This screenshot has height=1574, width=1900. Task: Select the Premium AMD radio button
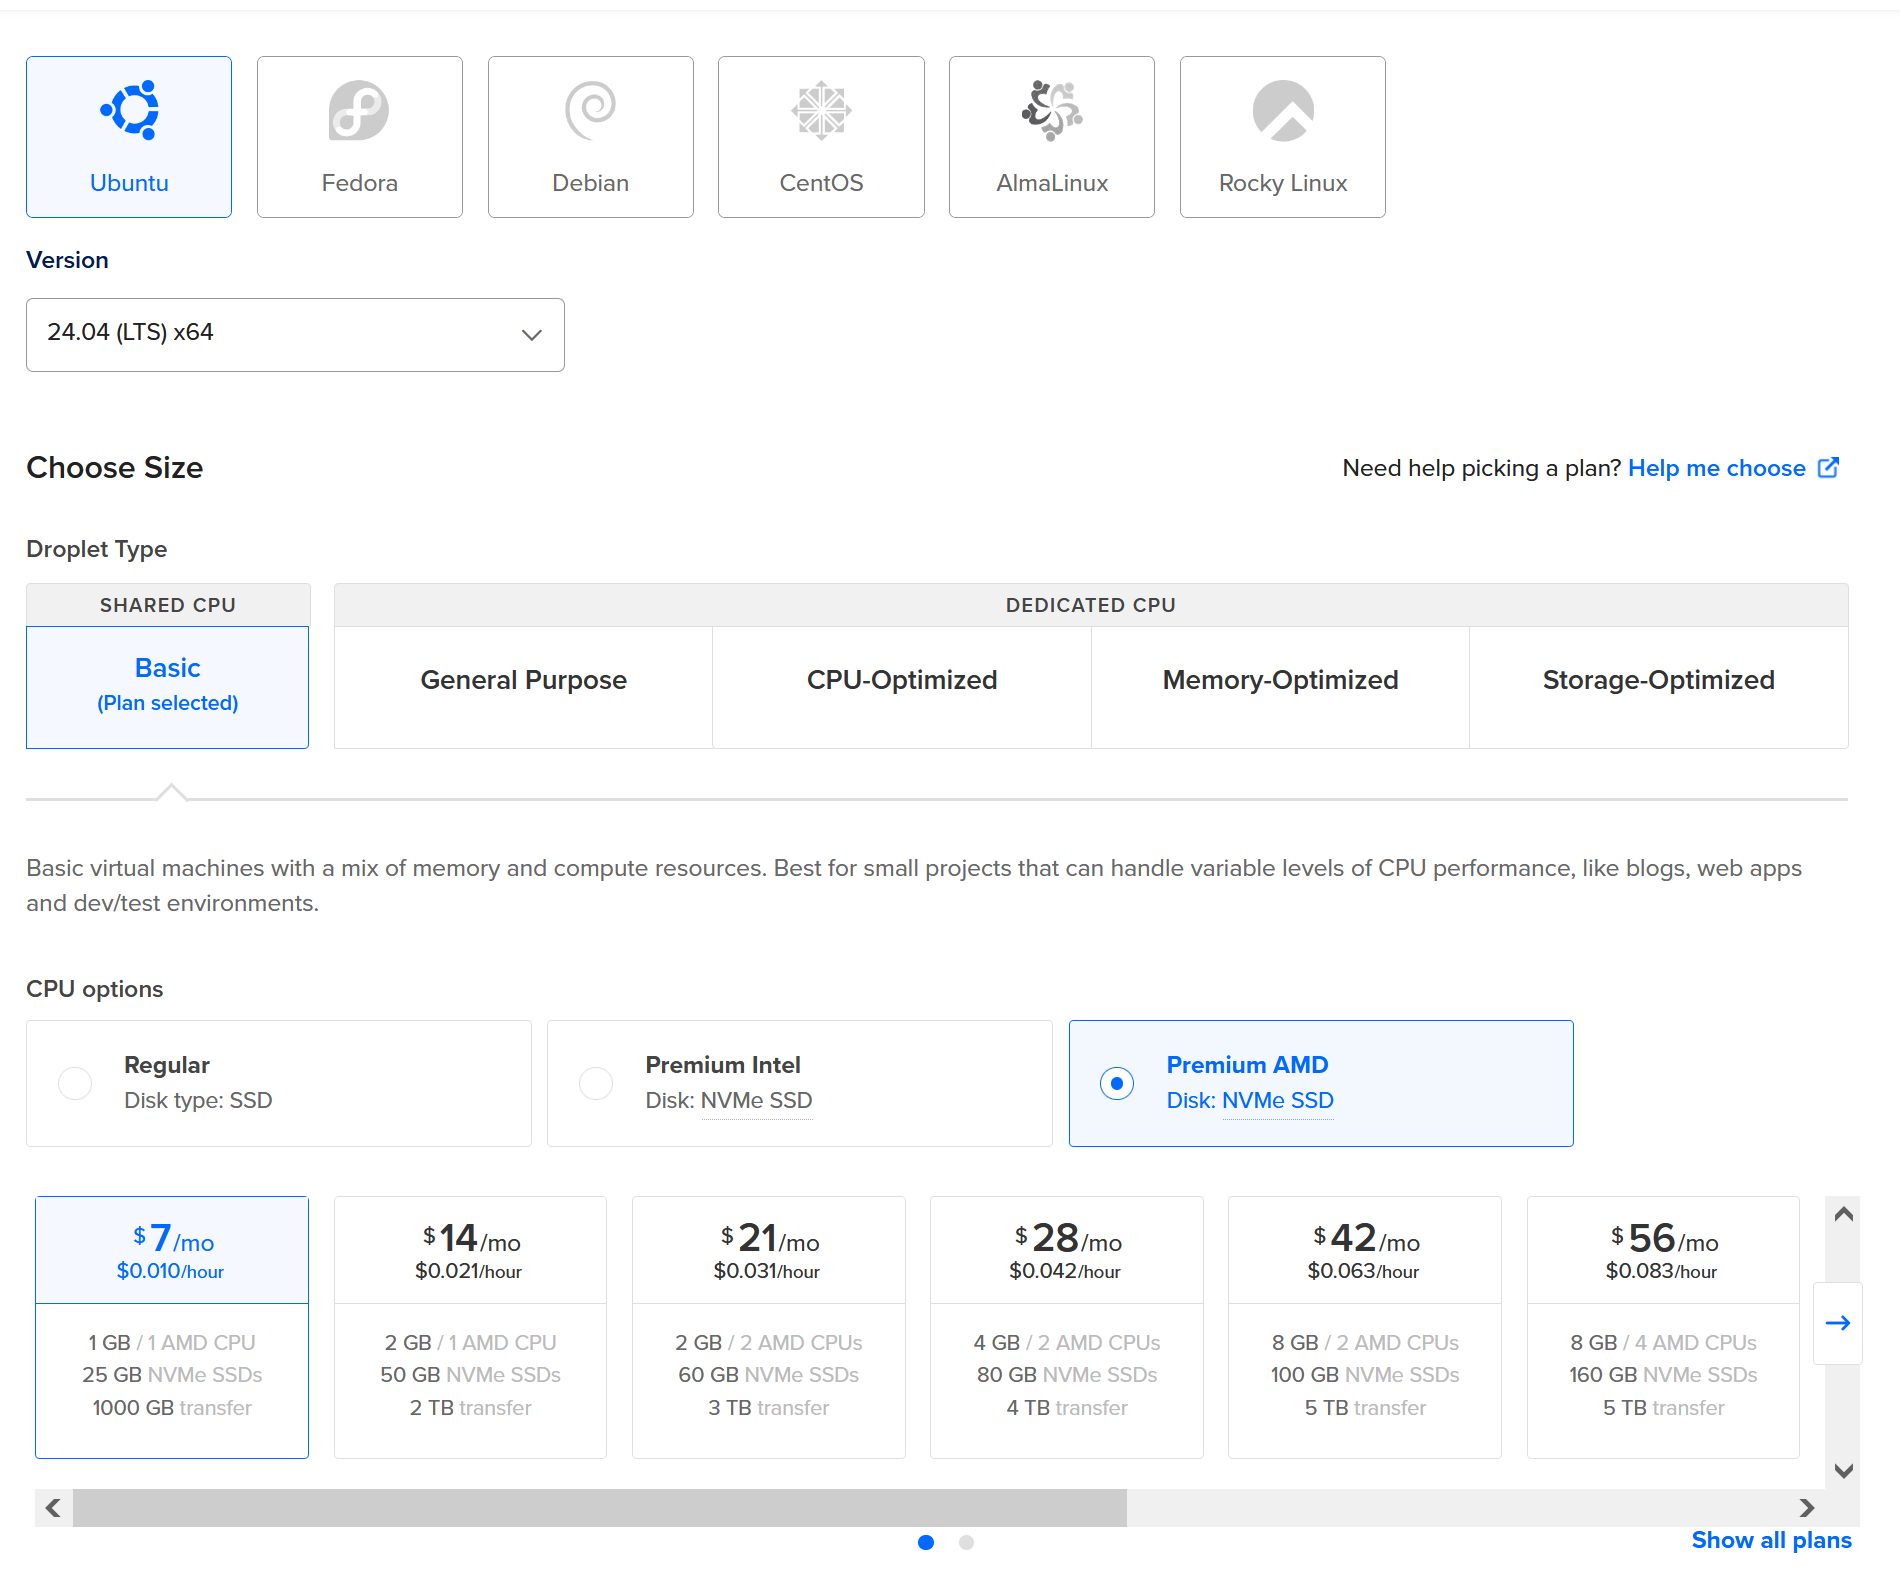[x=1117, y=1083]
